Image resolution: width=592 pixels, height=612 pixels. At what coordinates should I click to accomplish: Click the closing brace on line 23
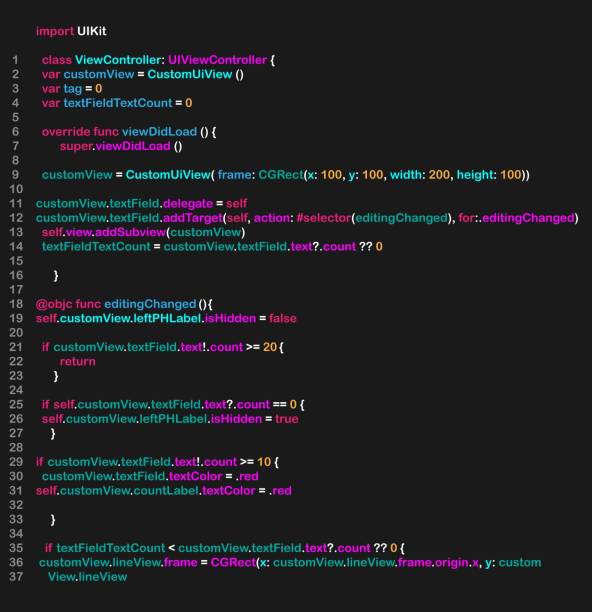point(56,376)
